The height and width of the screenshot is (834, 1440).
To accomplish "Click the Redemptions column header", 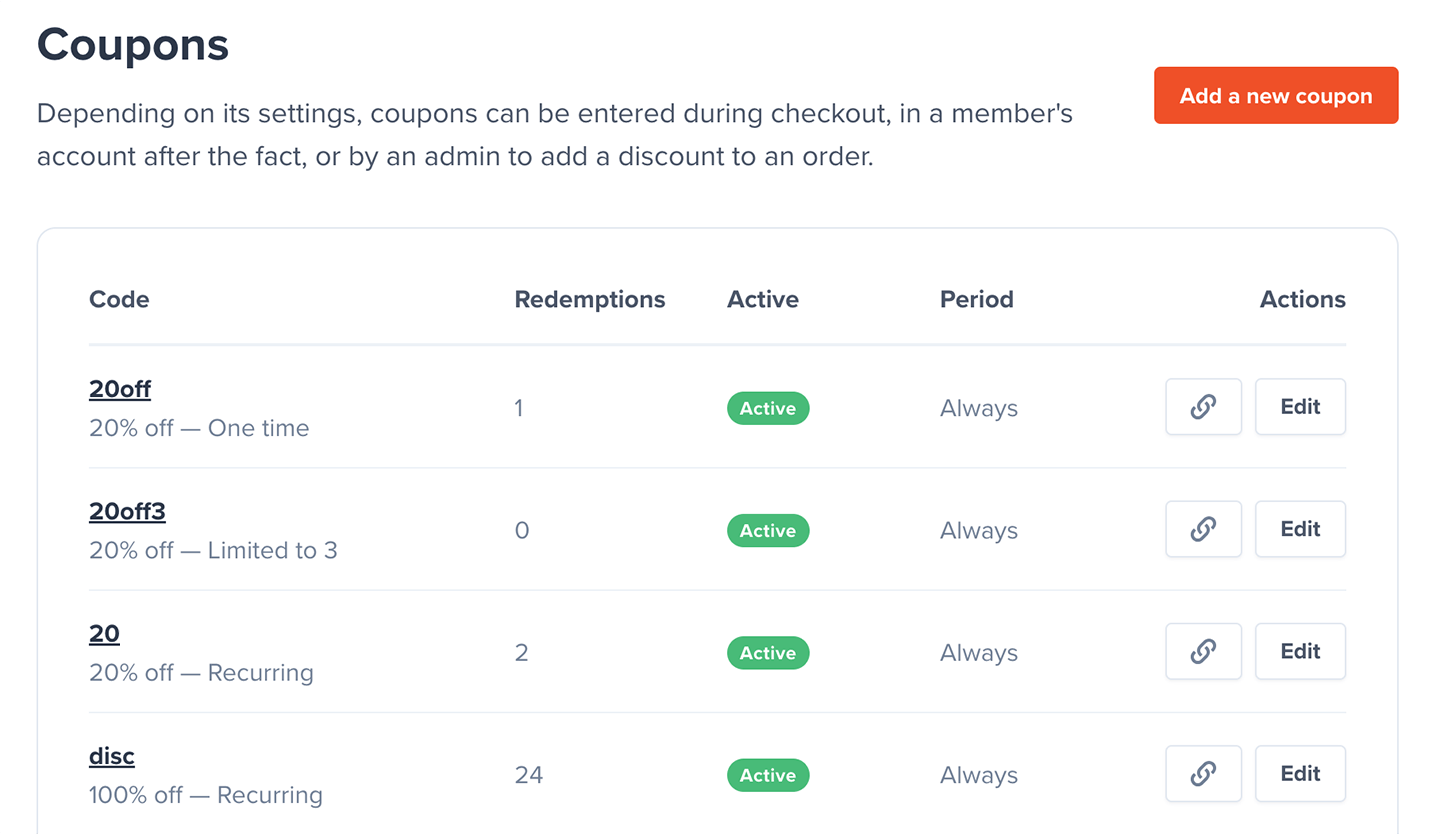I will [589, 299].
